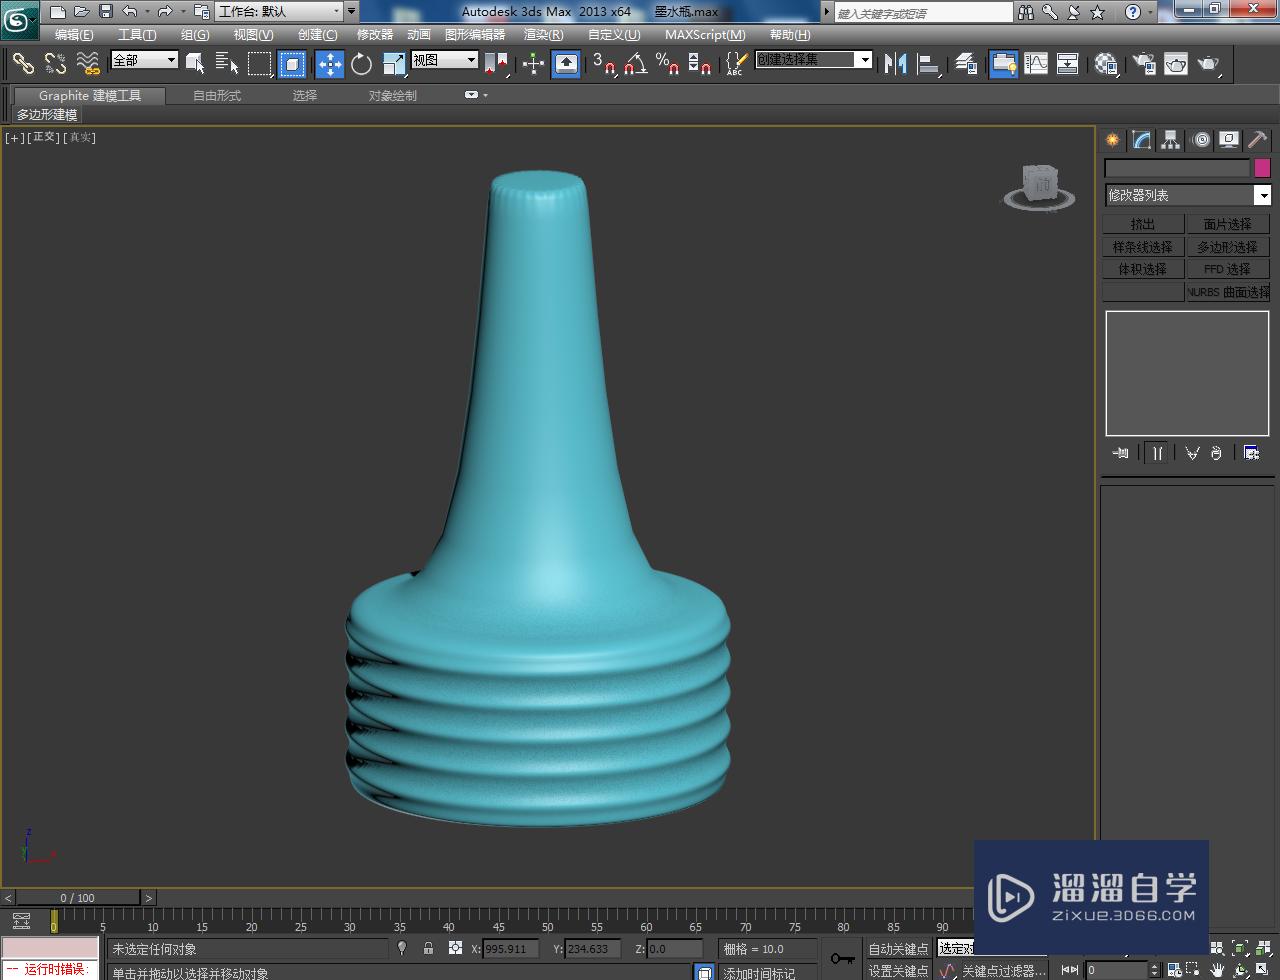Toggle the Selection Lock padlock icon

point(428,948)
